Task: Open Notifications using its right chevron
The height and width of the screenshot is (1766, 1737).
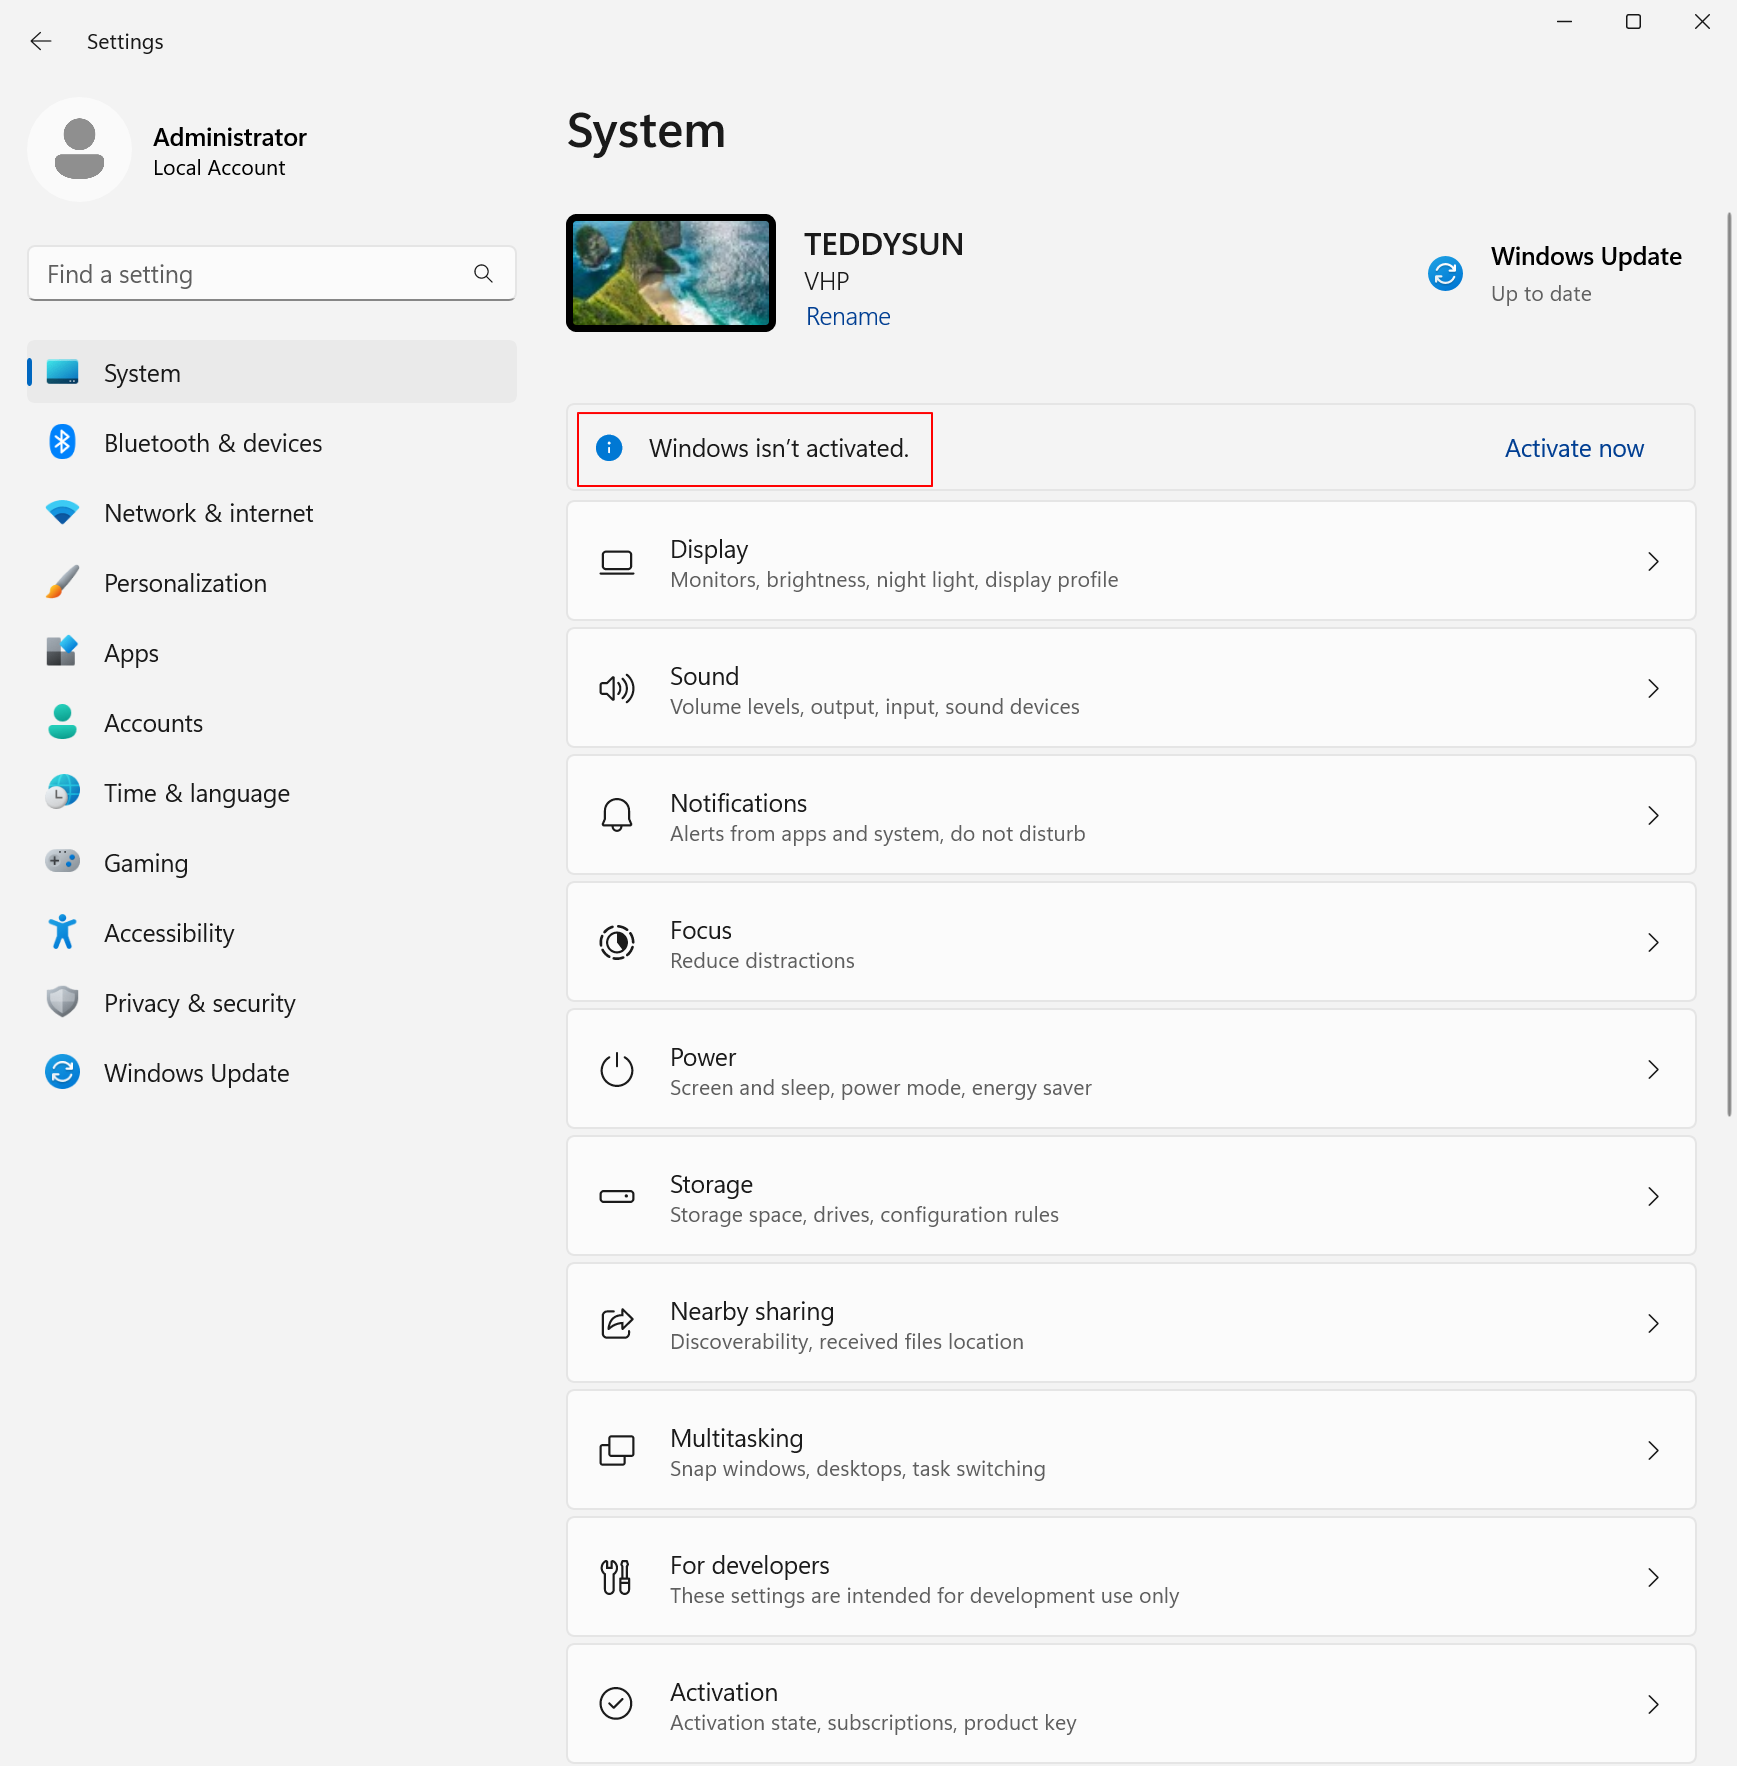Action: coord(1653,816)
